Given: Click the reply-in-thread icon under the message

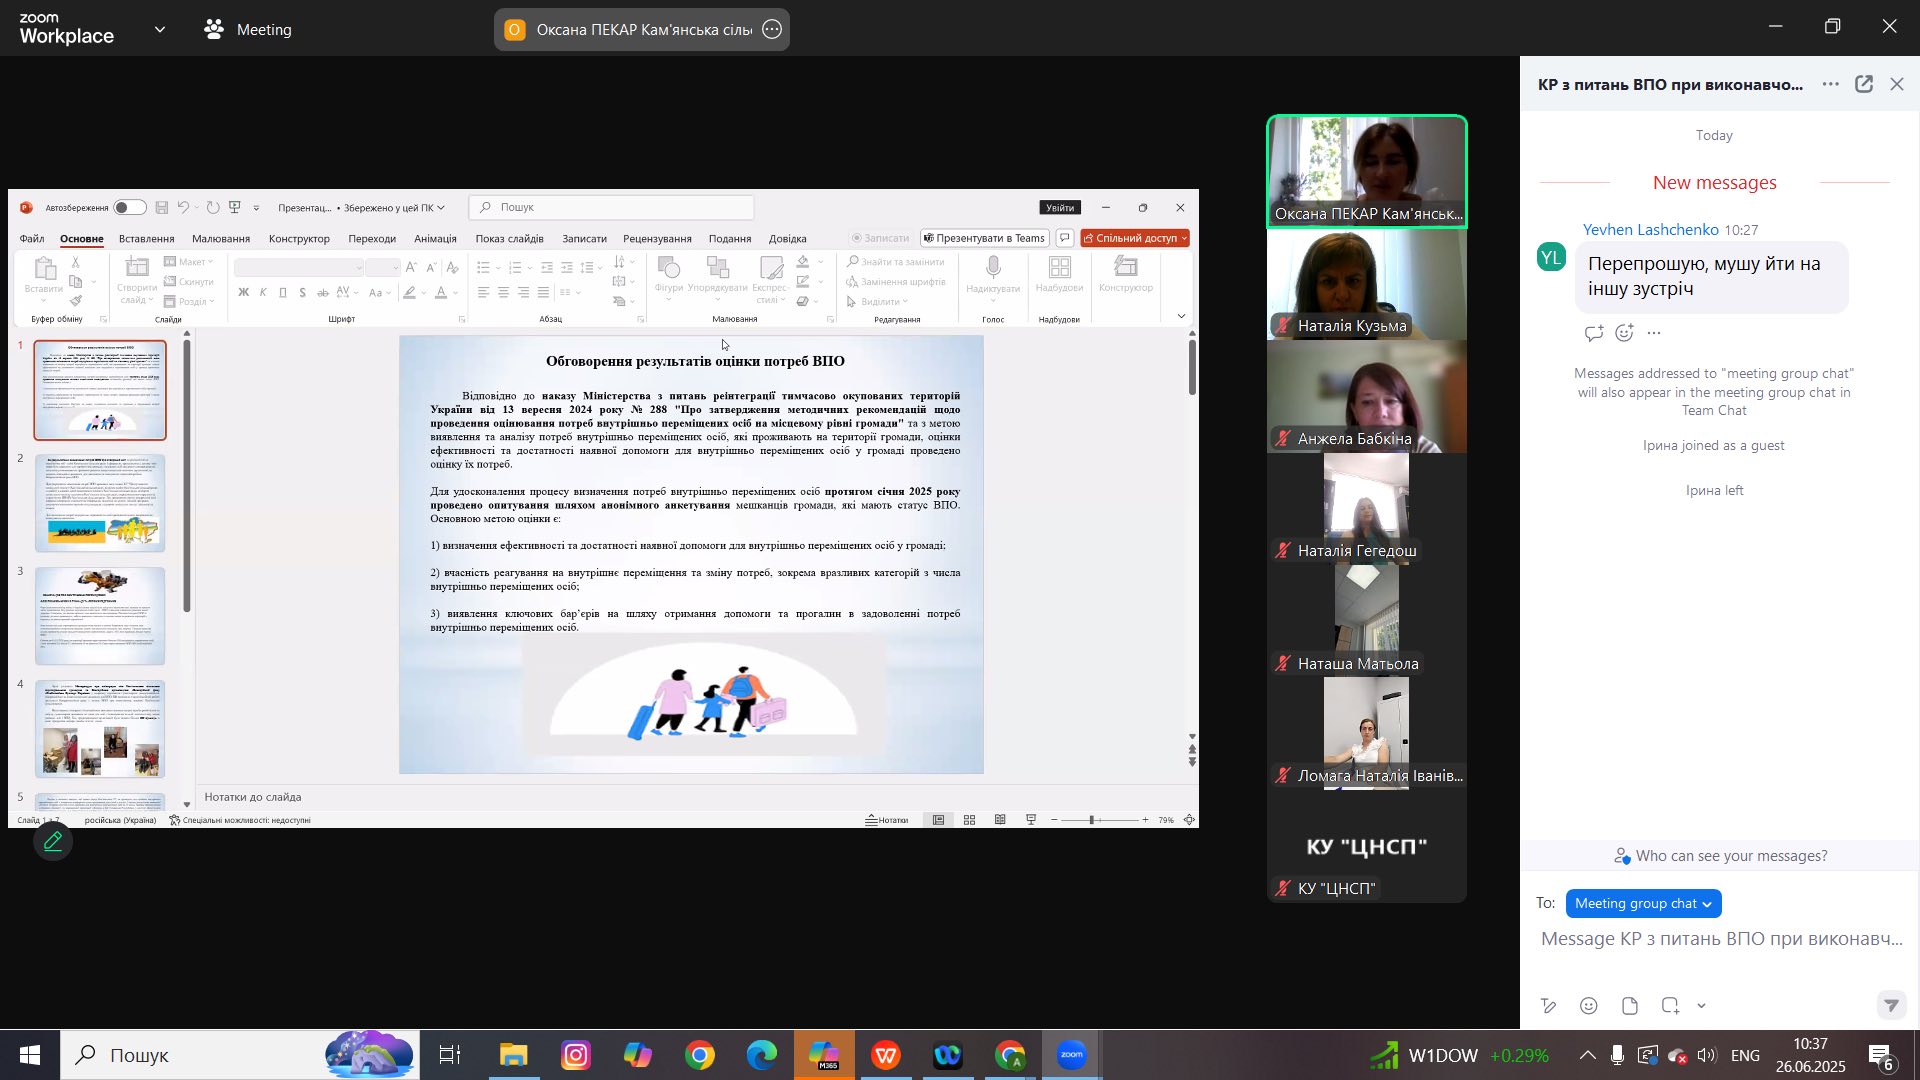Looking at the screenshot, I should (x=1593, y=333).
